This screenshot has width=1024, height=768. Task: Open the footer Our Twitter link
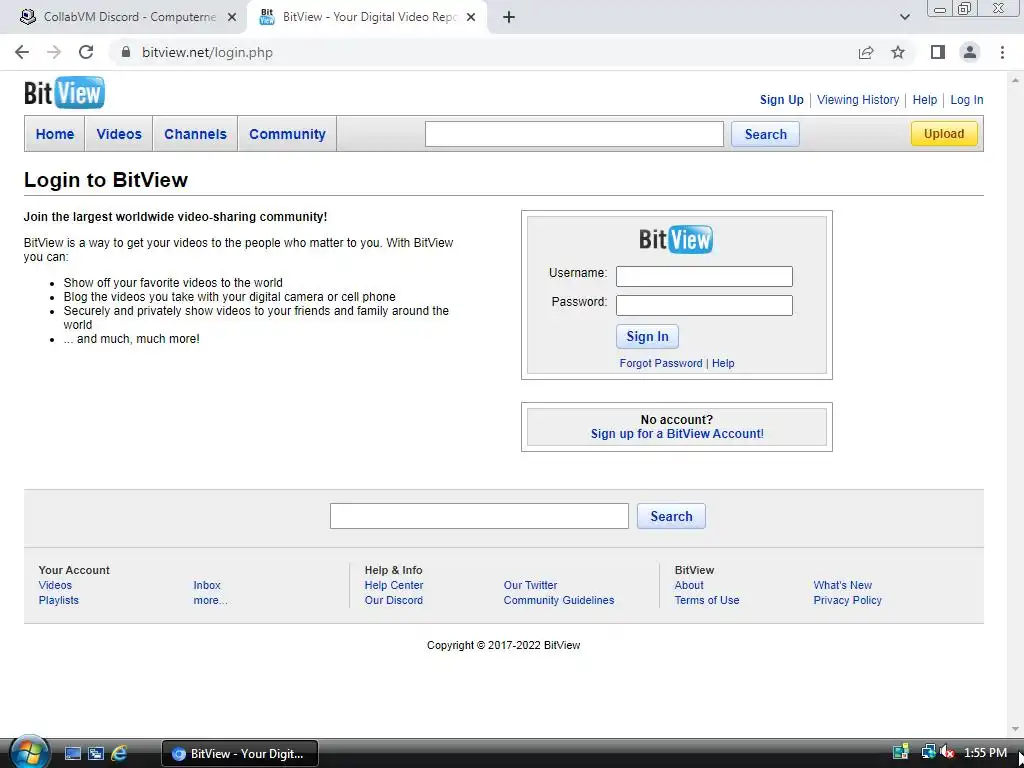(530, 585)
